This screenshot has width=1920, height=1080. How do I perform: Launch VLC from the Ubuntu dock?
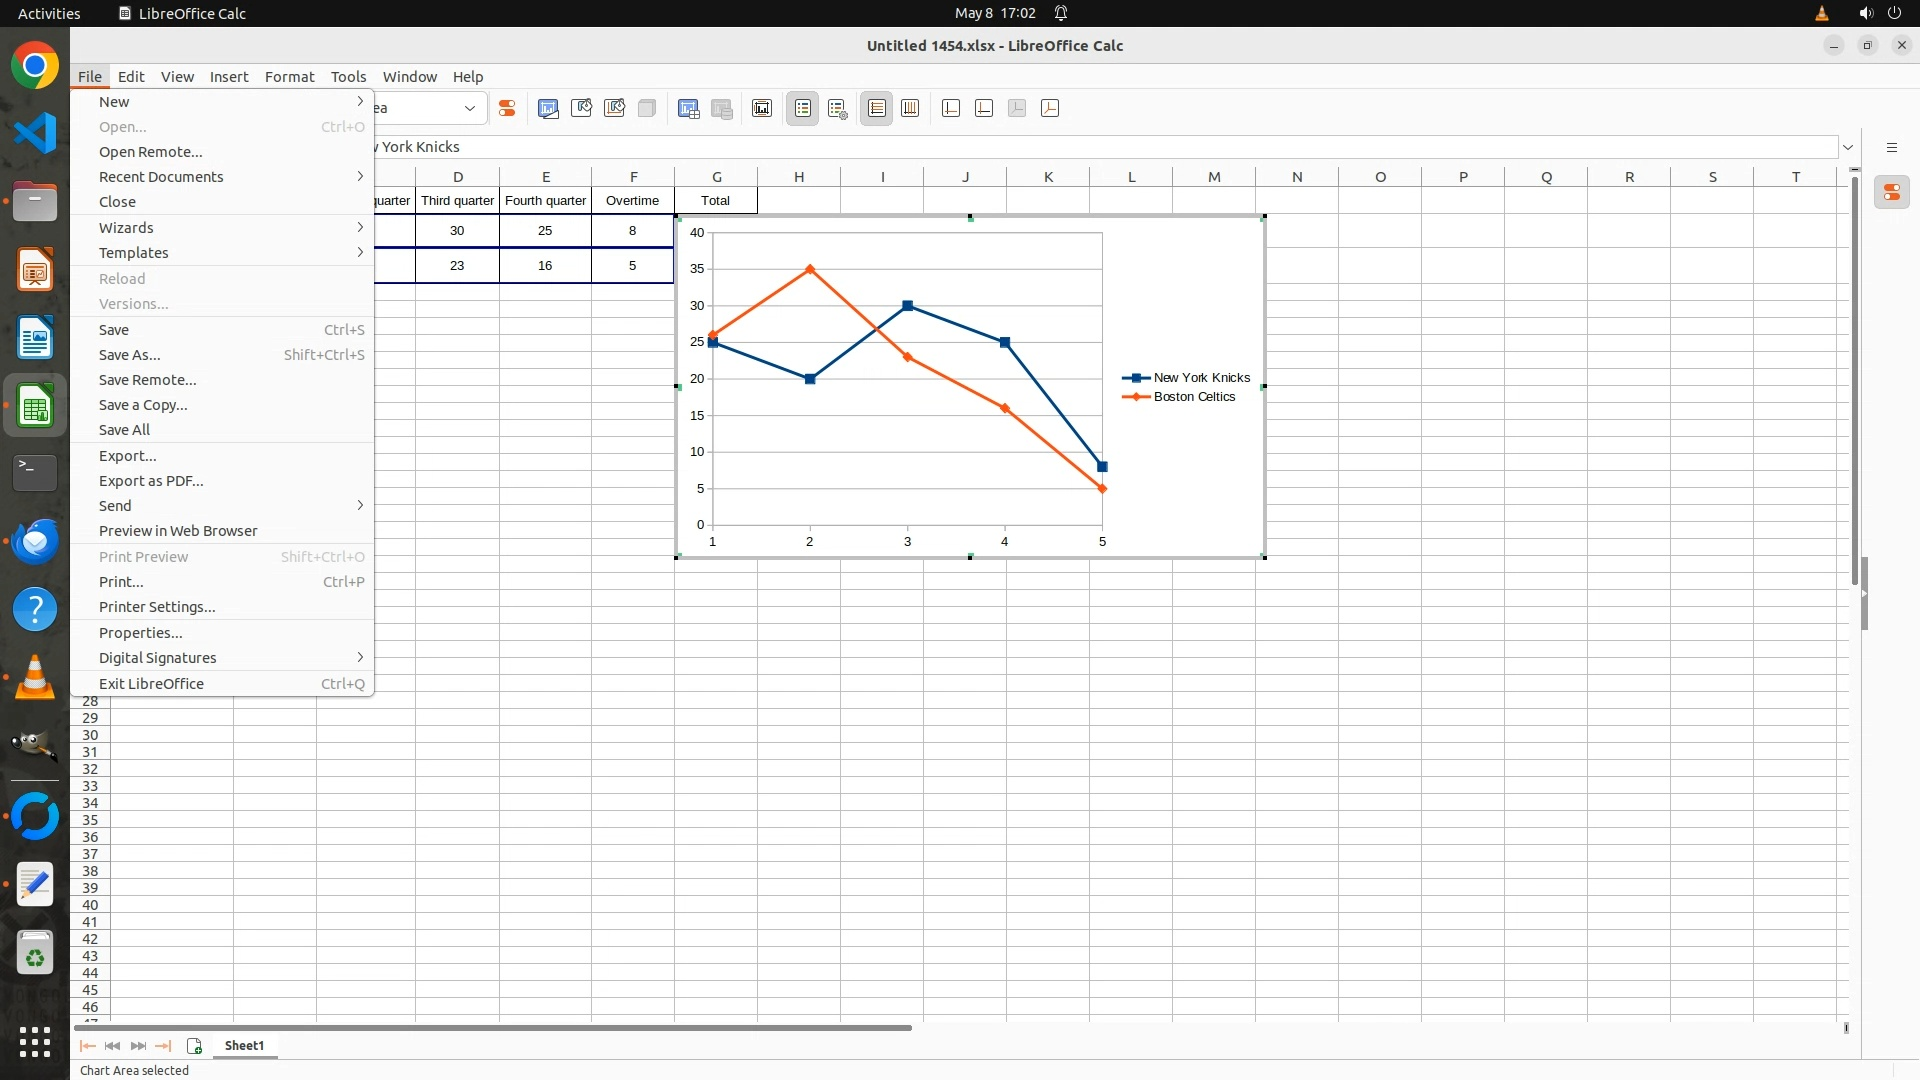[35, 679]
